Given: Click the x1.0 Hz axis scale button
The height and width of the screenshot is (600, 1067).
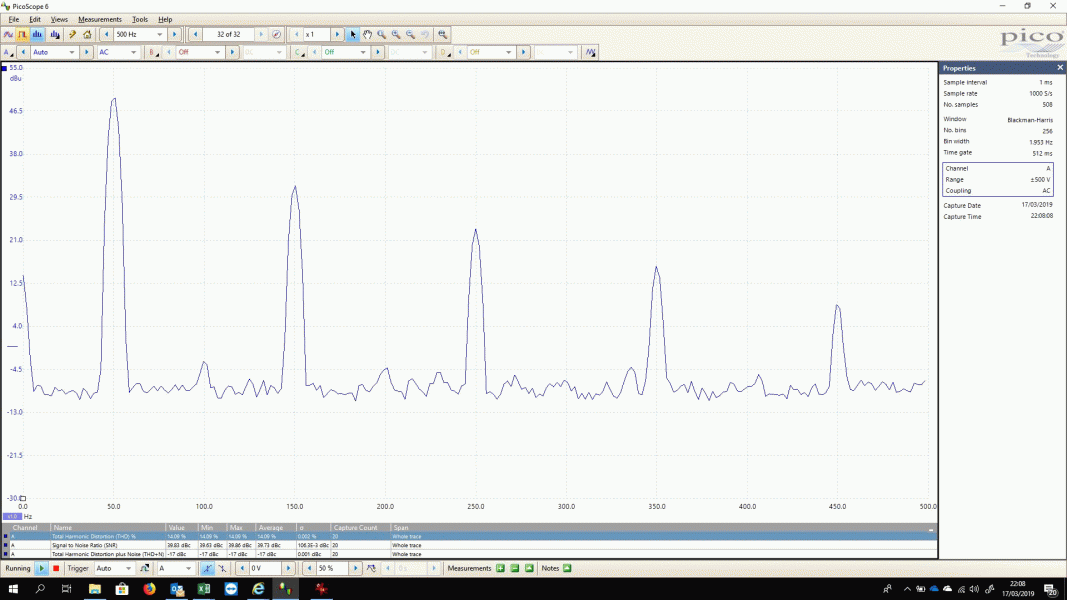Looking at the screenshot, I should point(12,516).
